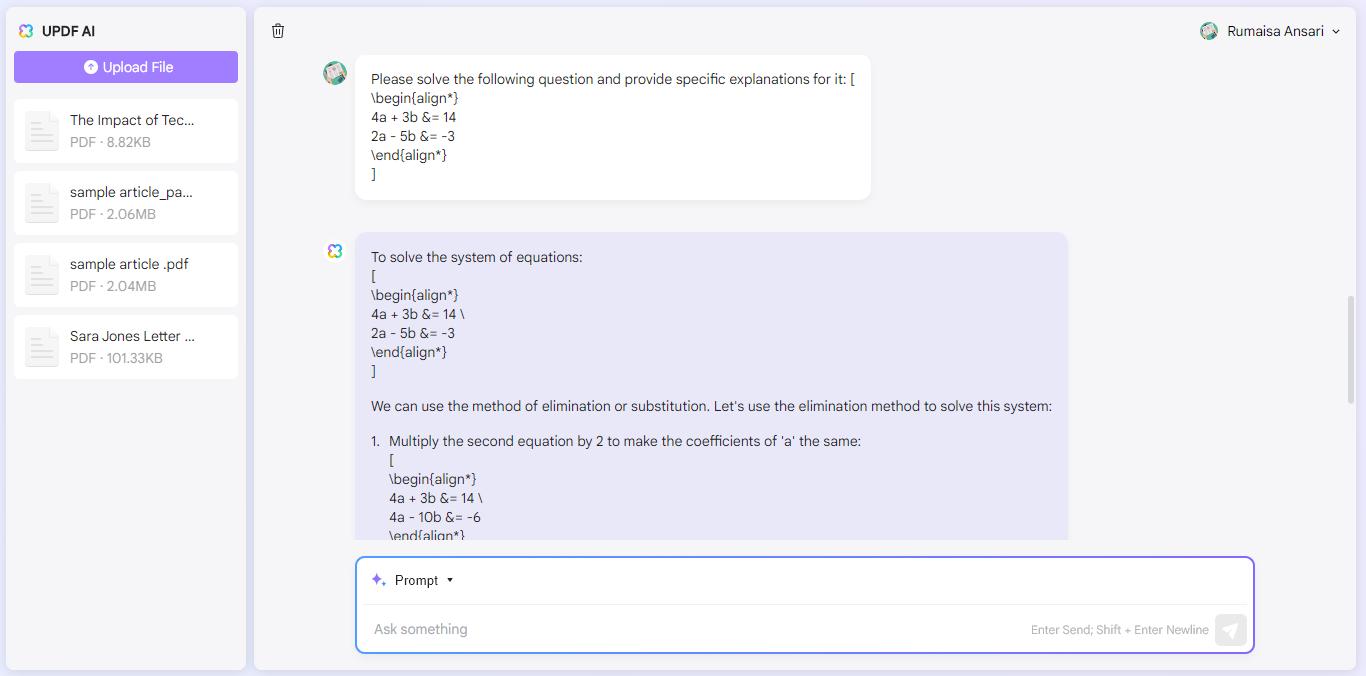1366x676 pixels.
Task: Open The Impact of Tec... PDF
Action: pos(126,131)
